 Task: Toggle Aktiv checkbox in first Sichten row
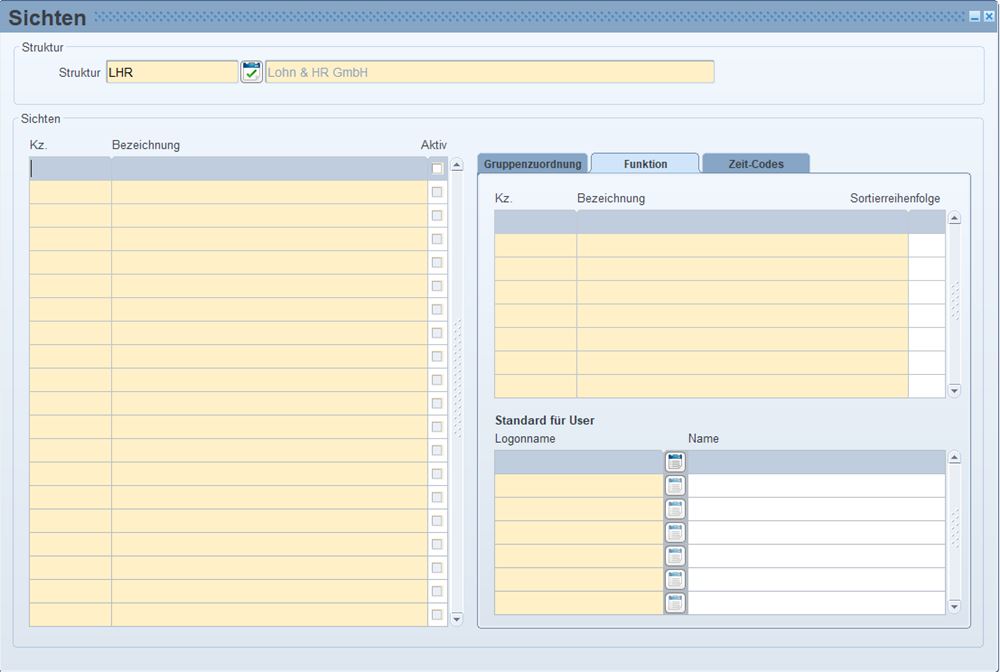437,168
